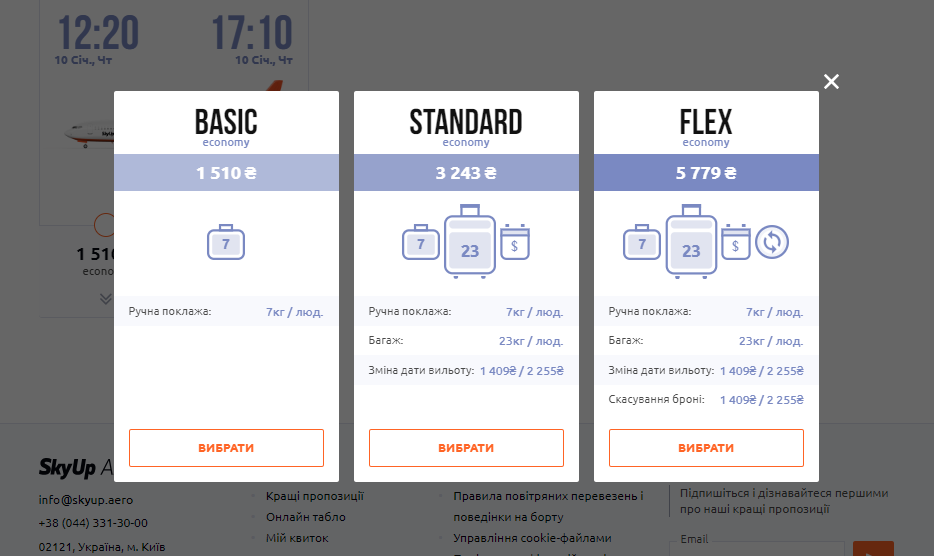The image size is (934, 556).
Task: Click the Email subscription input field
Action: [x=760, y=548]
